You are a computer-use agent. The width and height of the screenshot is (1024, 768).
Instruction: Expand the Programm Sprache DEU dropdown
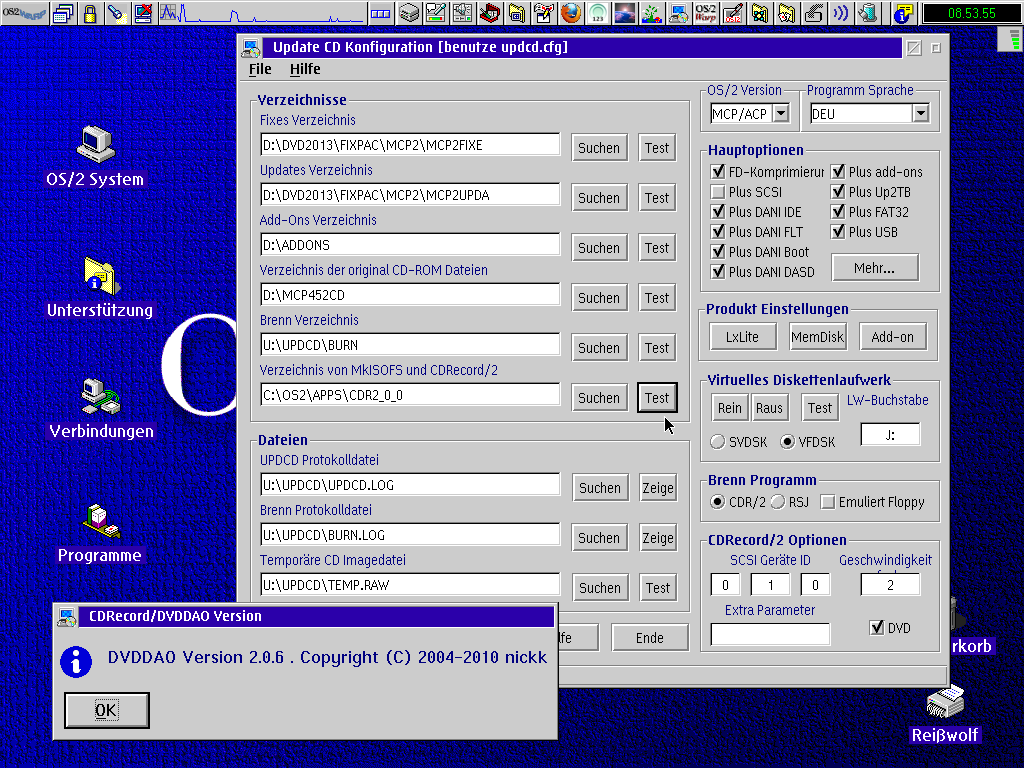tap(920, 114)
